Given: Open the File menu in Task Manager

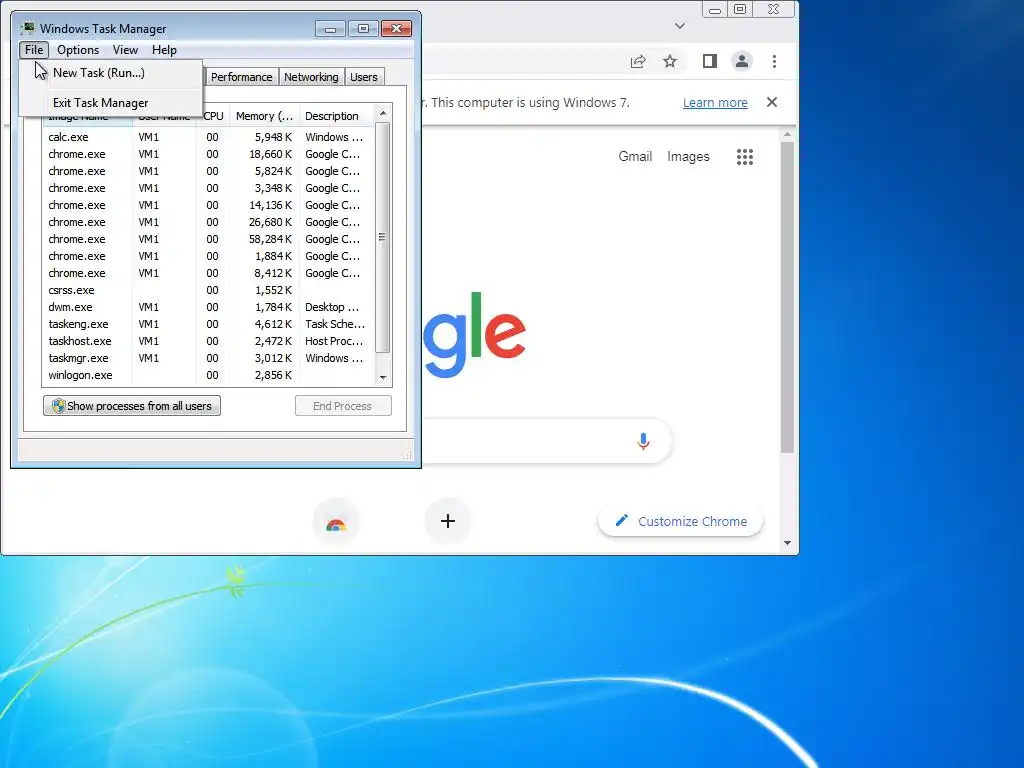Looking at the screenshot, I should (34, 50).
